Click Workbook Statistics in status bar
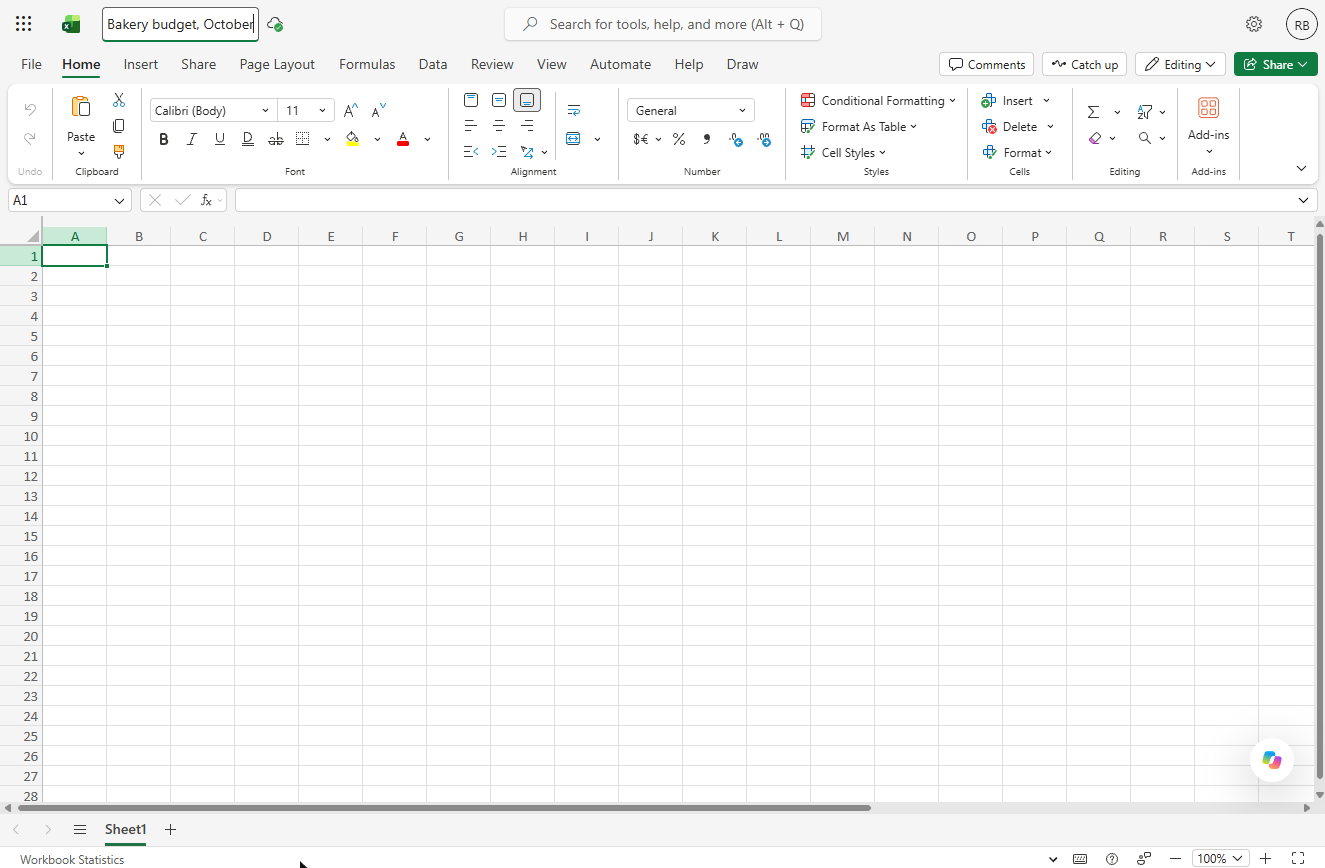The height and width of the screenshot is (868, 1325). pyautogui.click(x=72, y=859)
